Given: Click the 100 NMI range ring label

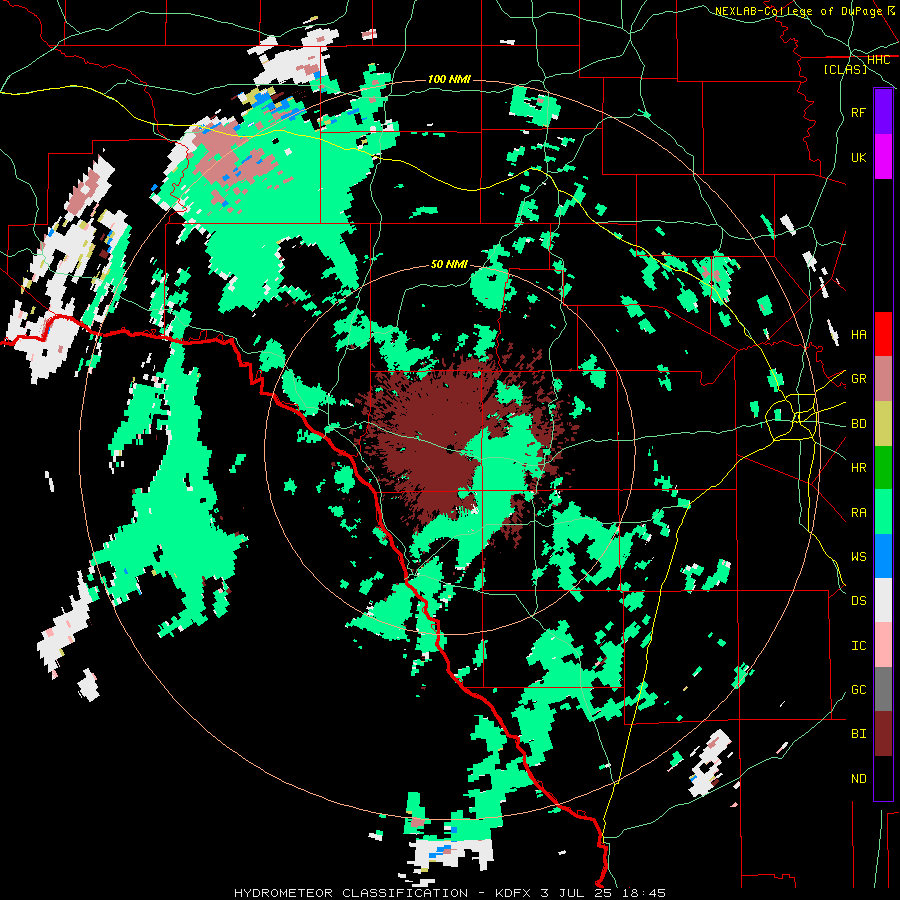Looking at the screenshot, I should 449,79.
